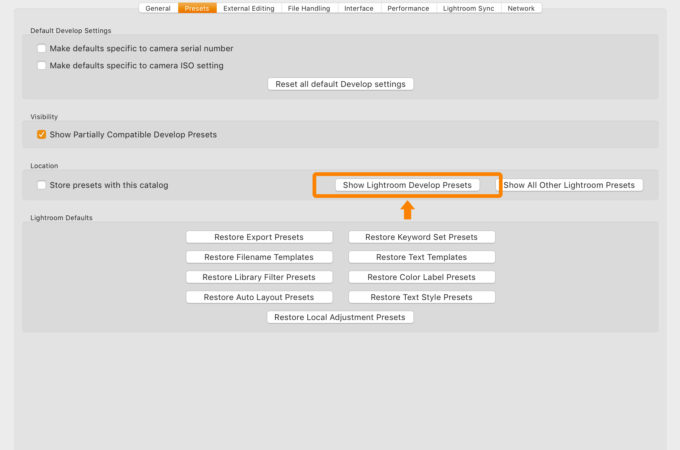Open the External Editing tab
Screen dimensions: 680x450
point(249,8)
